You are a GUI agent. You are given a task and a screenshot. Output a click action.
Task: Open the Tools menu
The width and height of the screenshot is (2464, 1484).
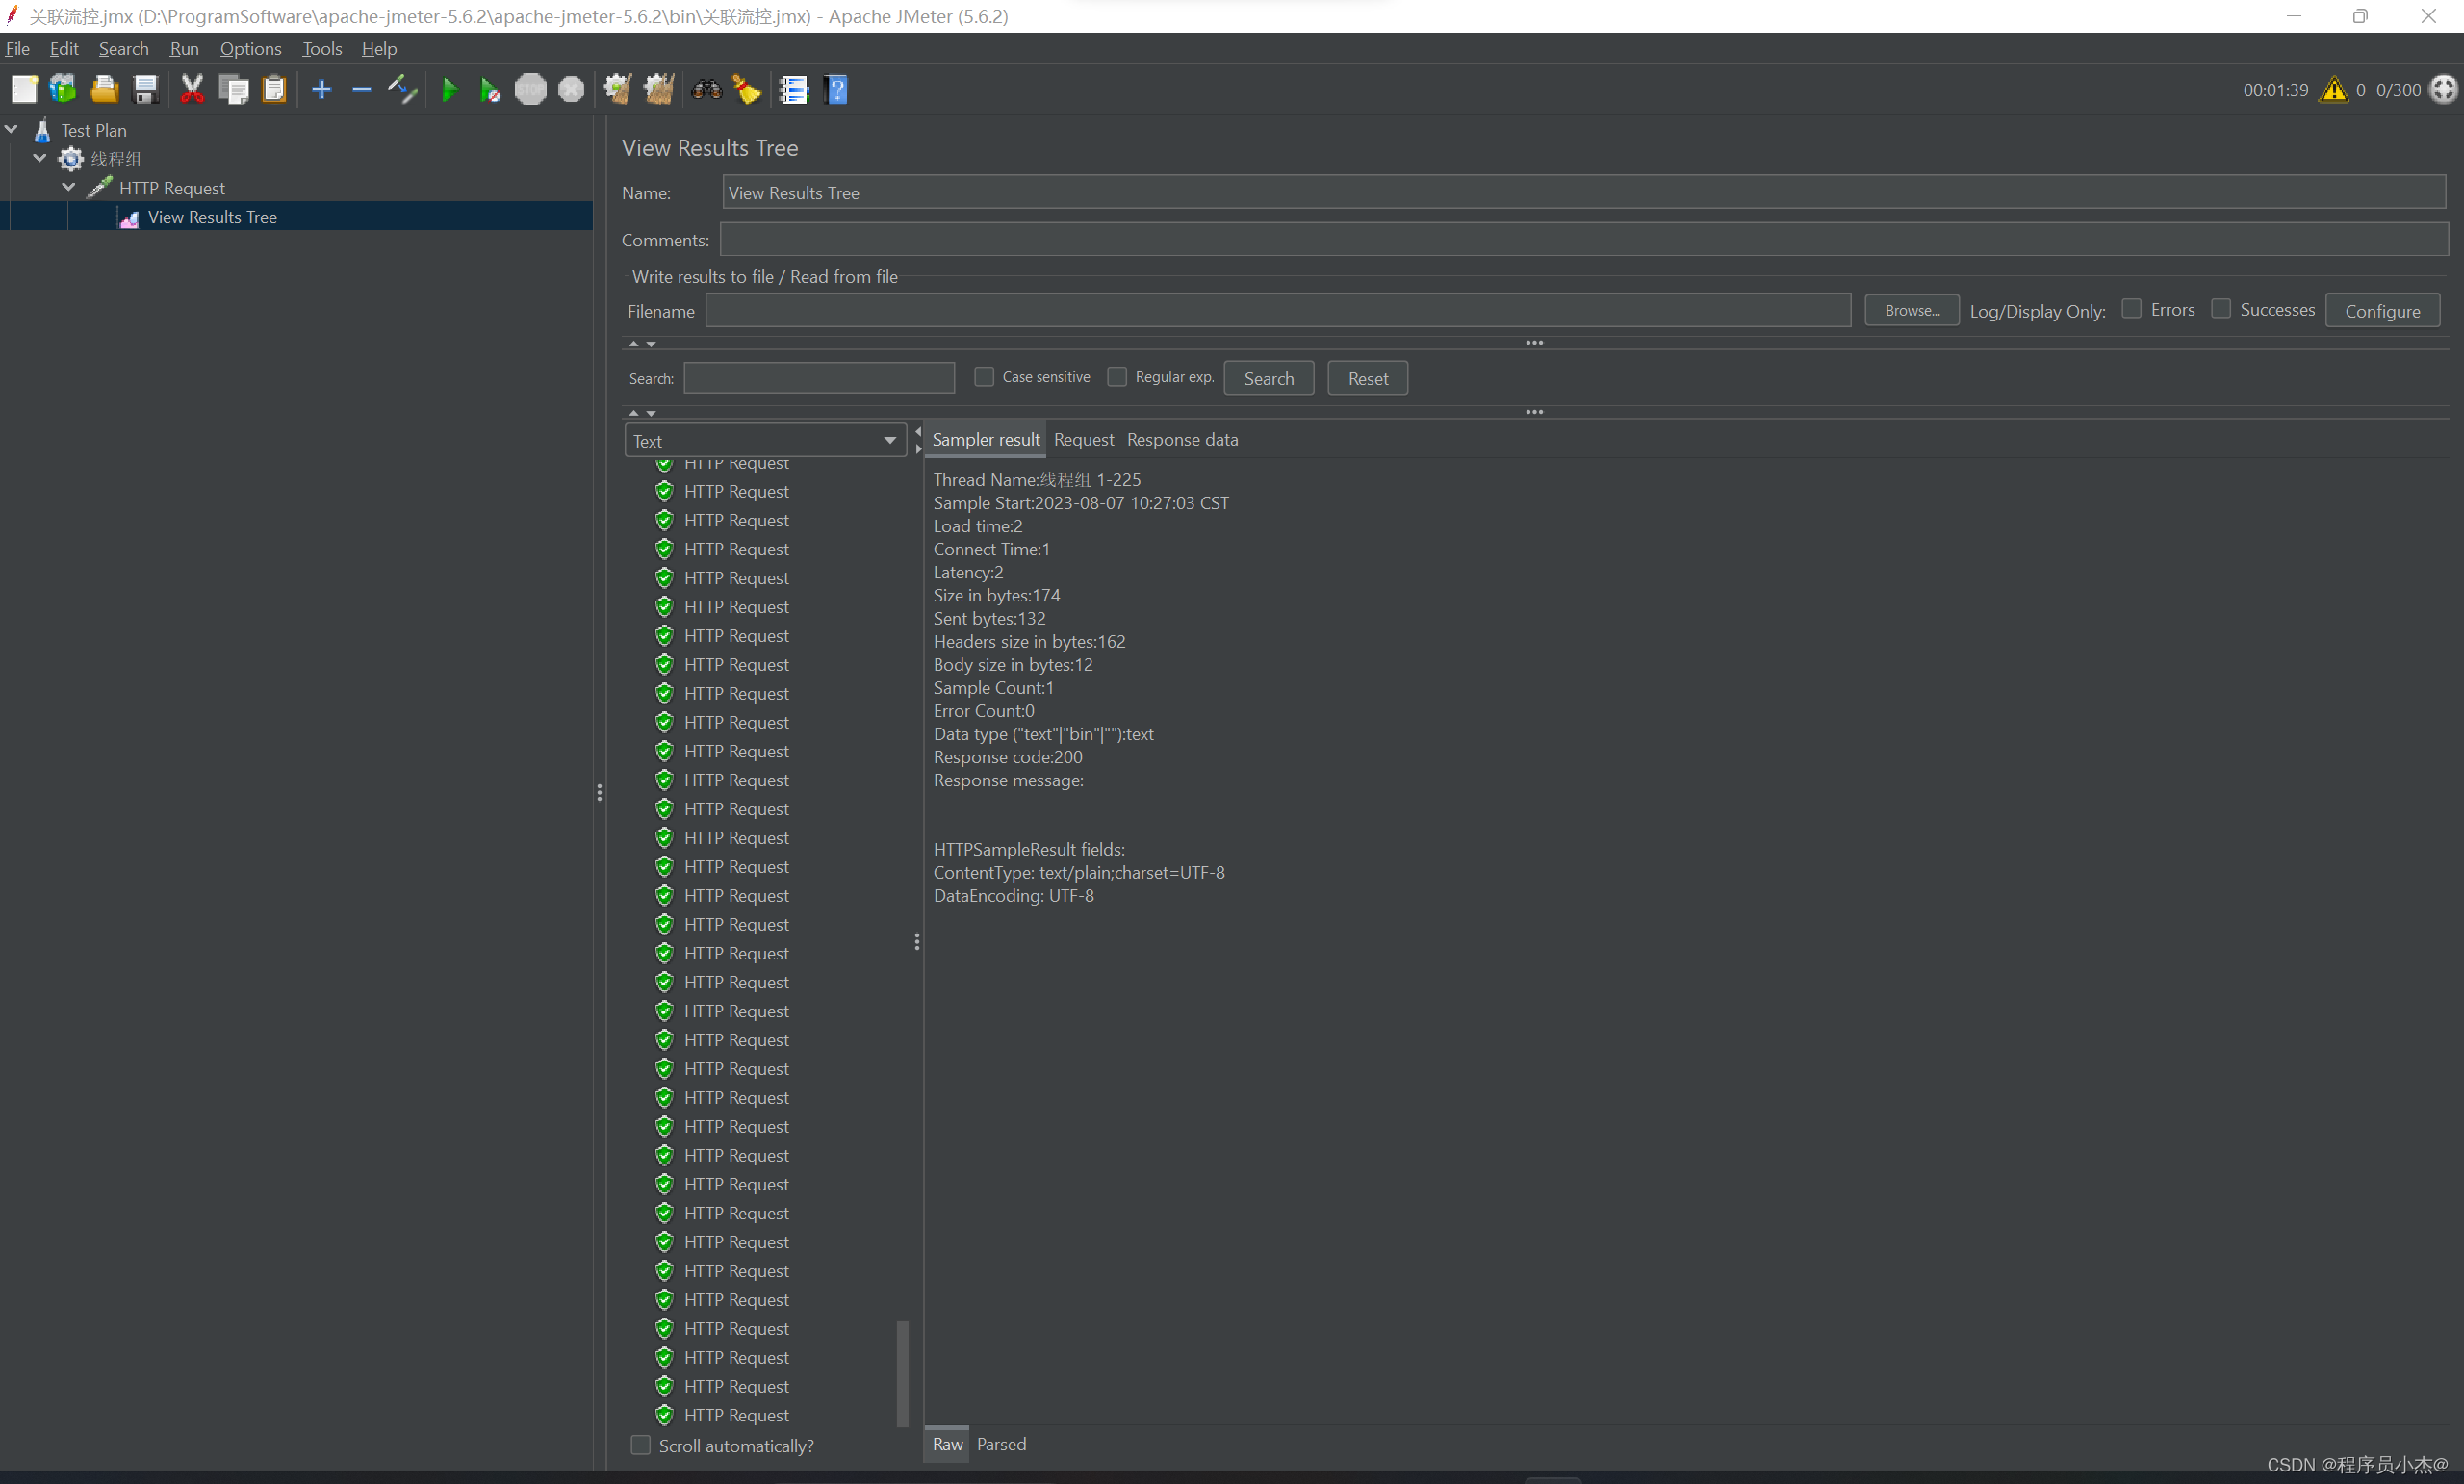point(322,49)
